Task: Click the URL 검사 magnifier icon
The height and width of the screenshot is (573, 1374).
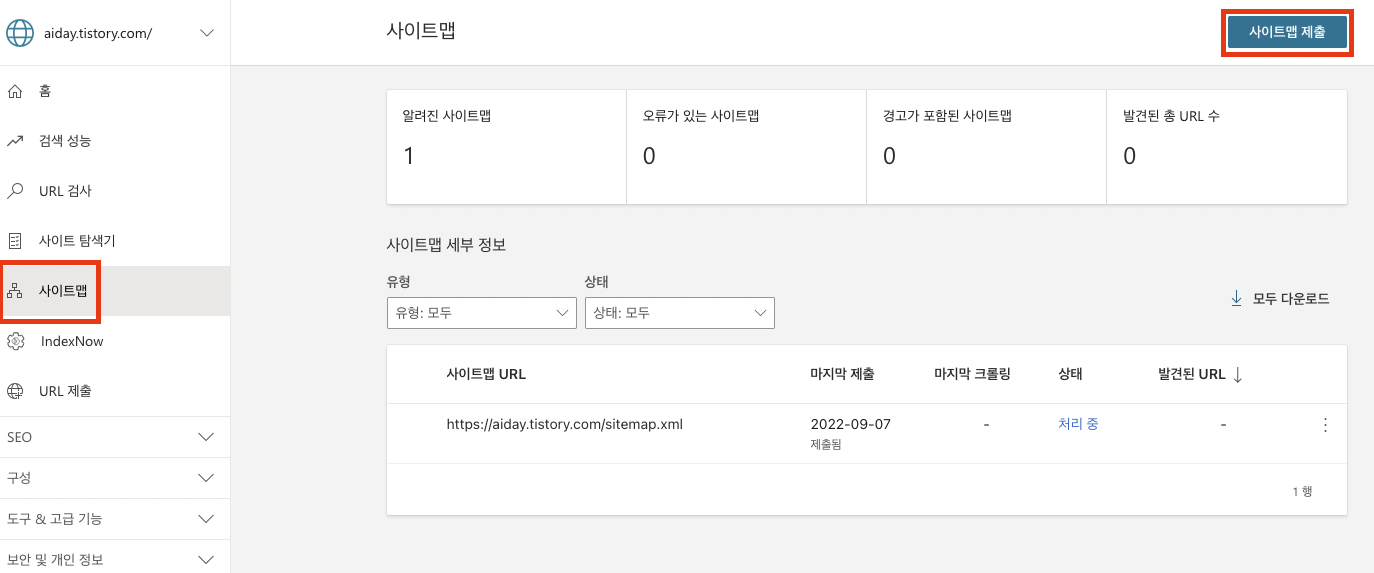Action: point(15,191)
